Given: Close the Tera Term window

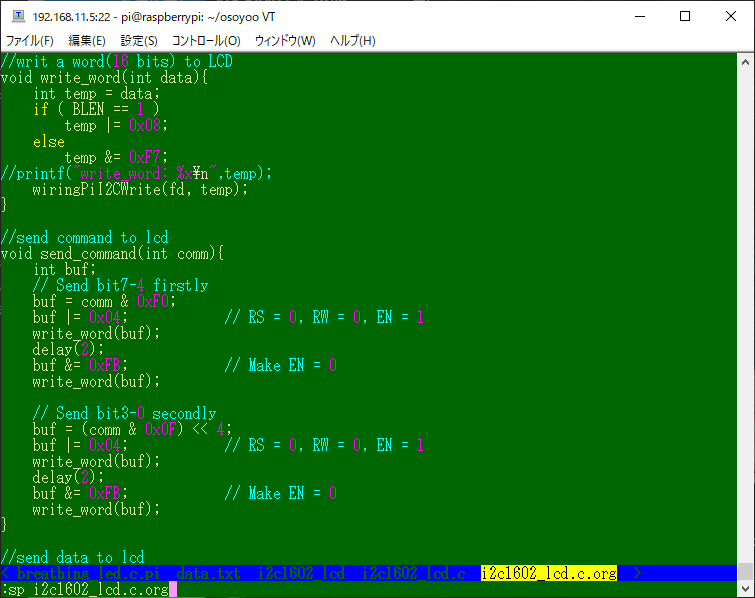Looking at the screenshot, I should point(730,16).
